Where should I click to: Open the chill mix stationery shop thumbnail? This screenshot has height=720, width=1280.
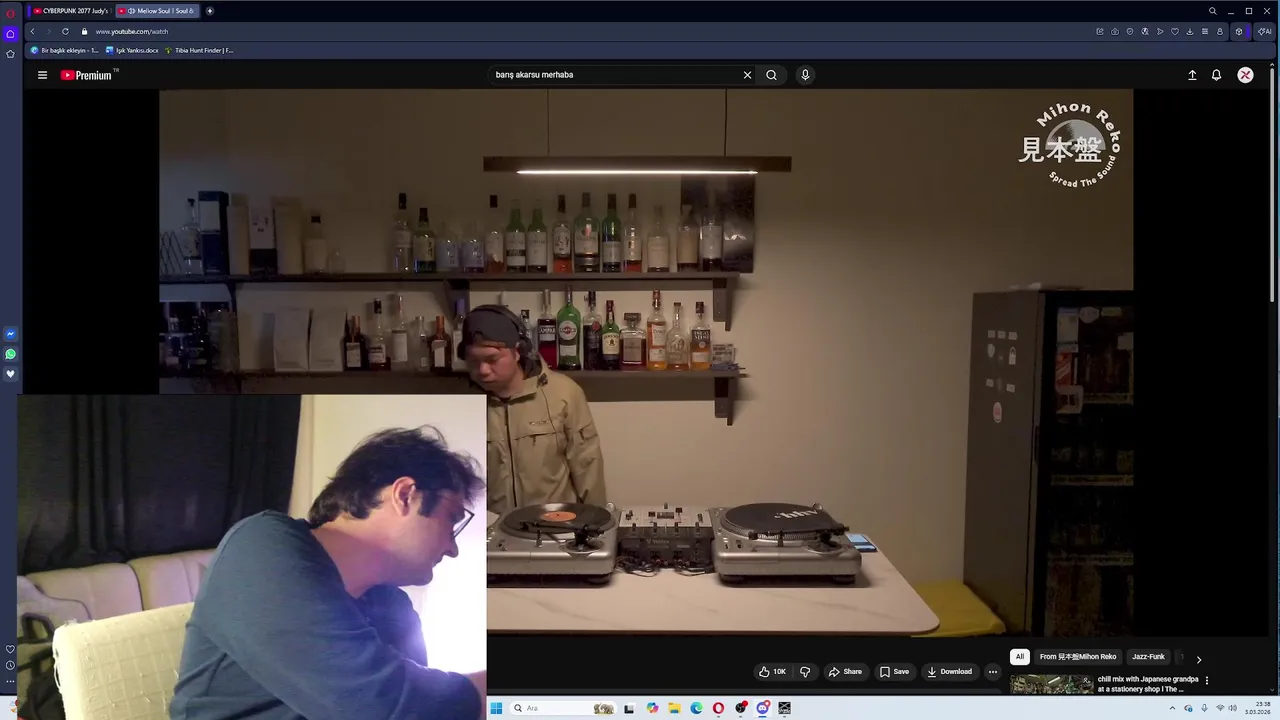click(1051, 684)
